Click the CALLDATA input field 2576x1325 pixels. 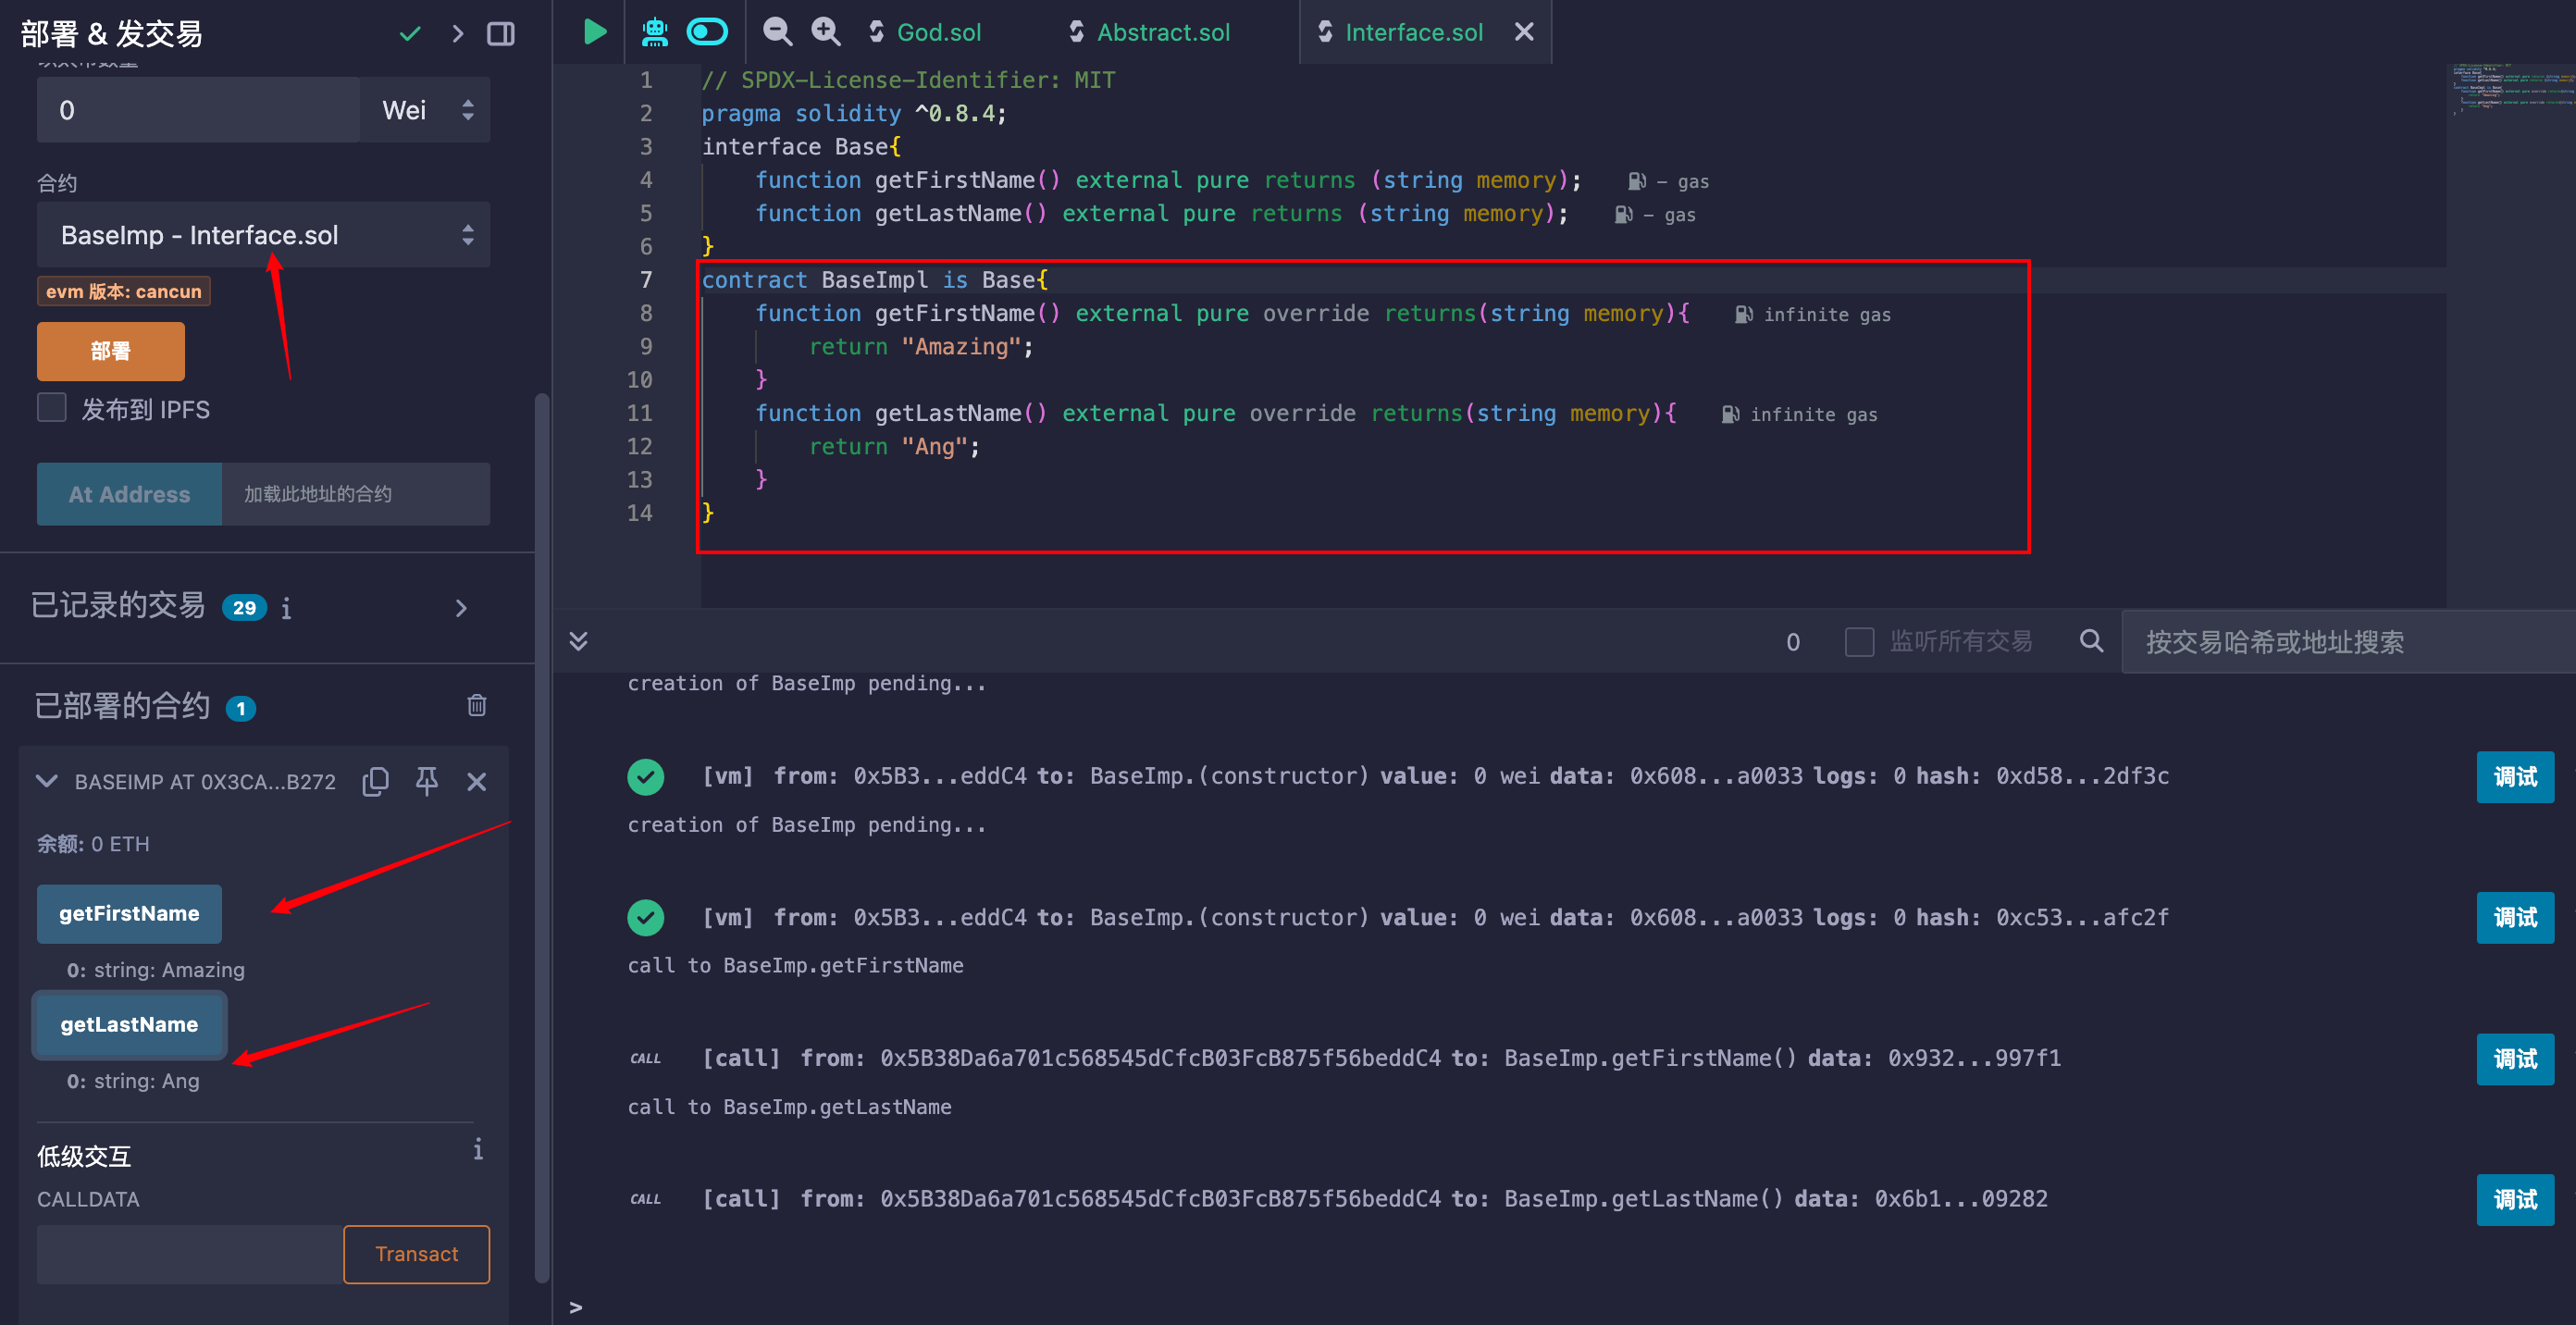point(190,1254)
